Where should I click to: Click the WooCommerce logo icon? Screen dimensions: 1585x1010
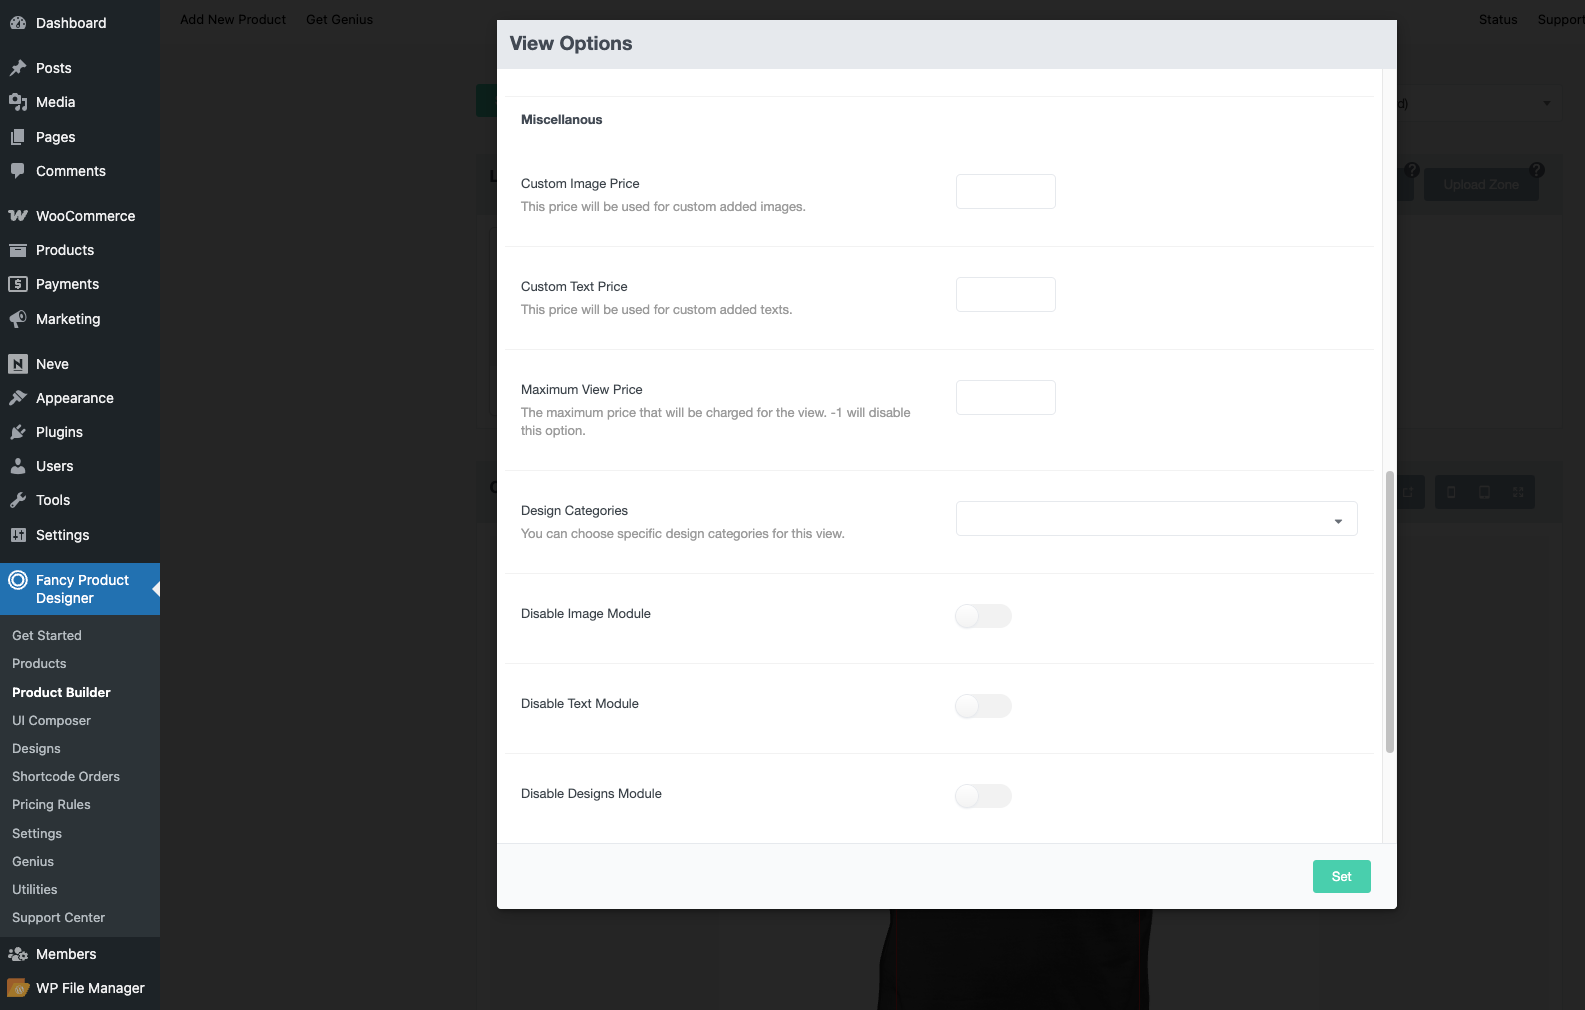point(18,216)
